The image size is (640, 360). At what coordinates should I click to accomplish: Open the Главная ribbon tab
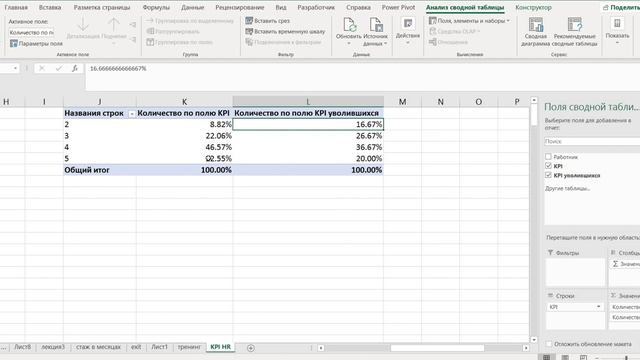(x=16, y=7)
